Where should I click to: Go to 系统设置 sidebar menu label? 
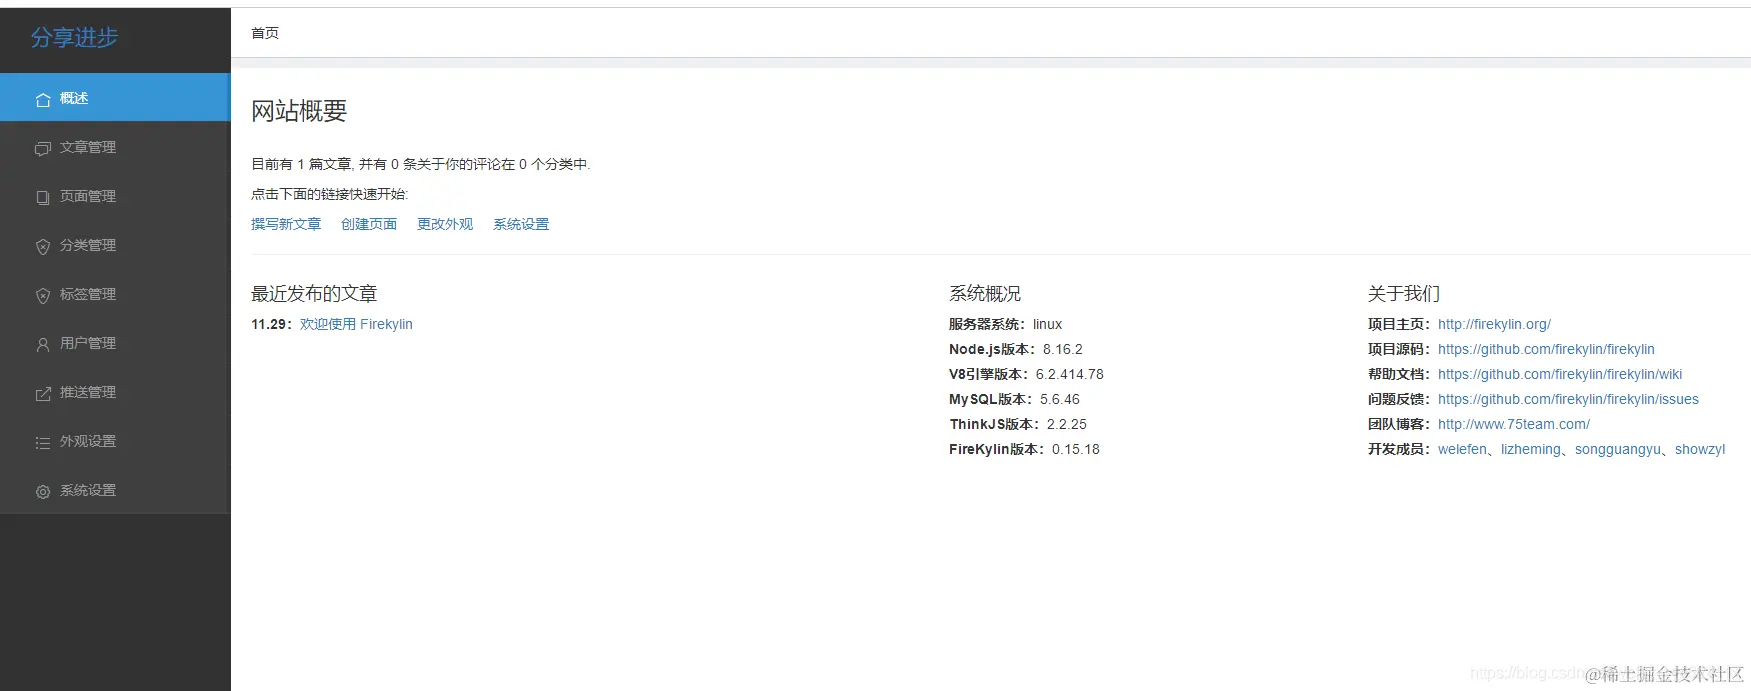(x=88, y=490)
